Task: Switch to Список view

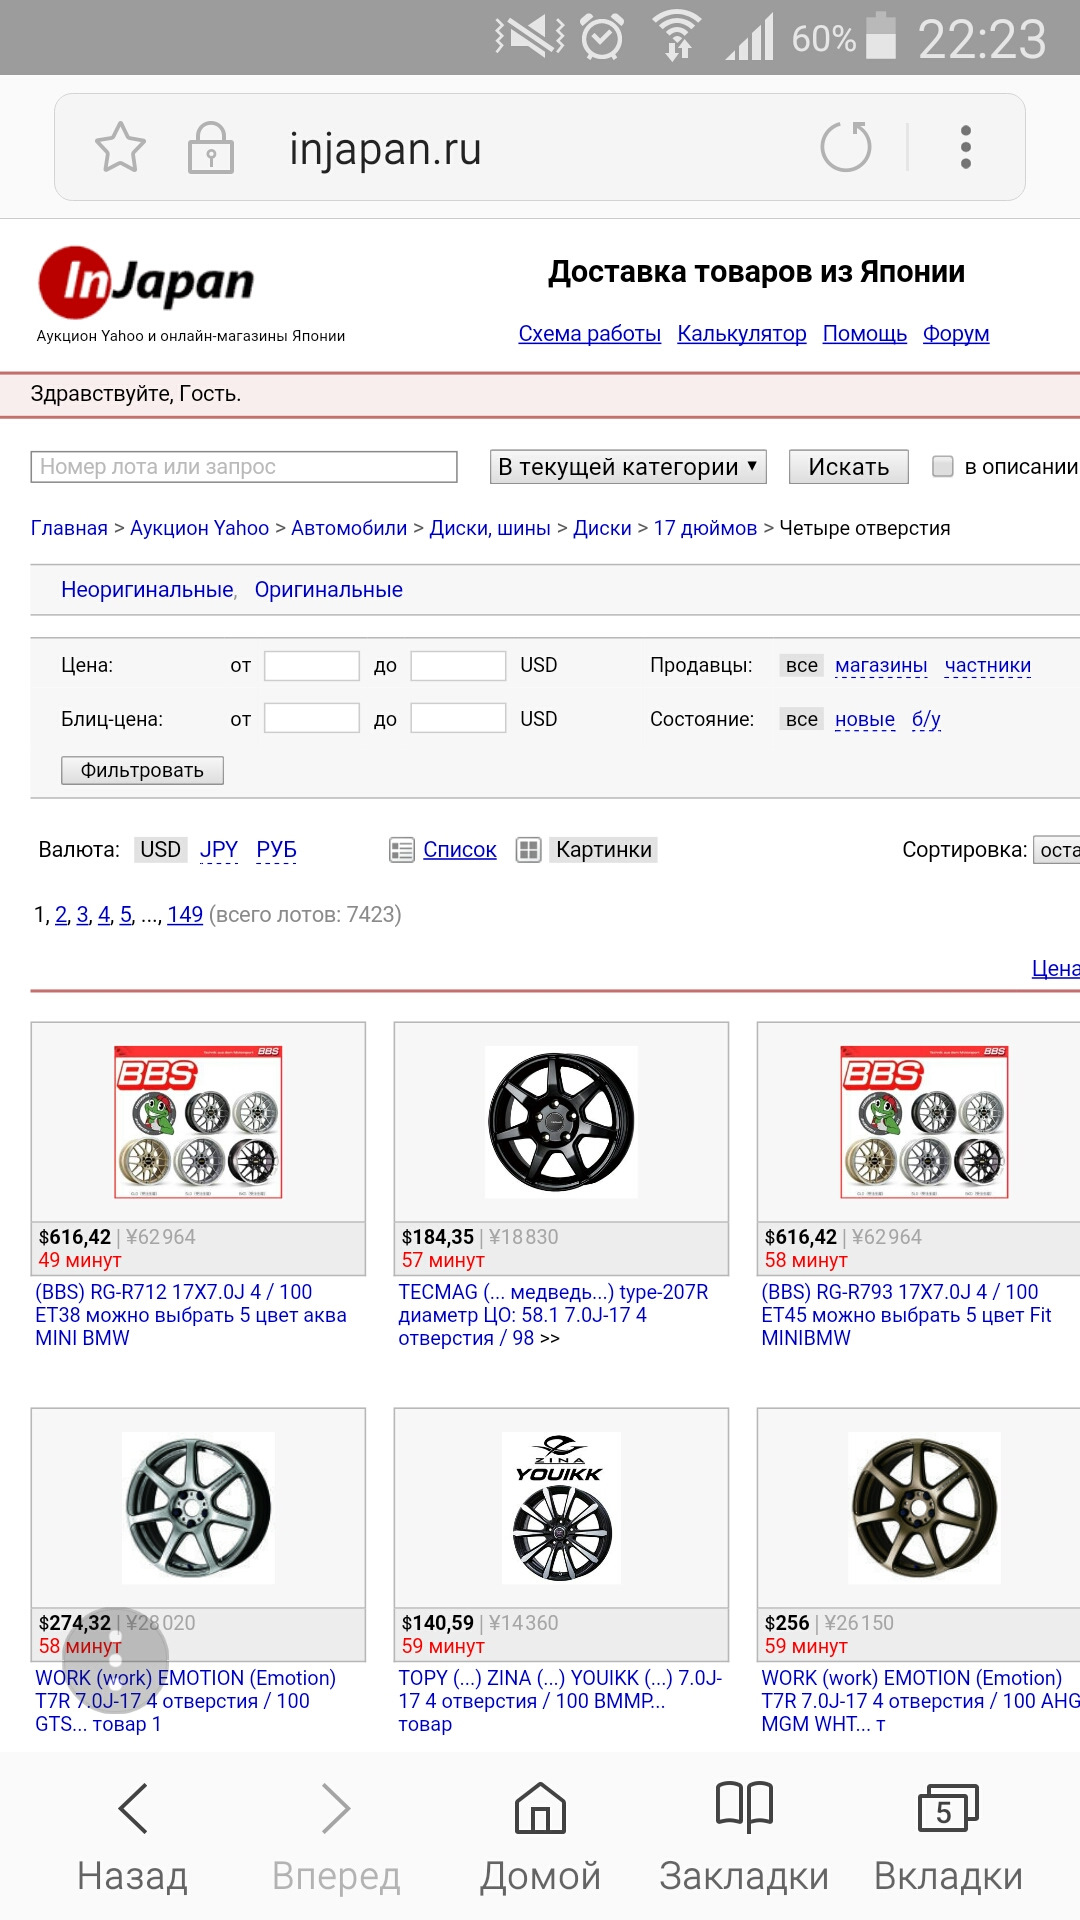Action: pos(460,850)
